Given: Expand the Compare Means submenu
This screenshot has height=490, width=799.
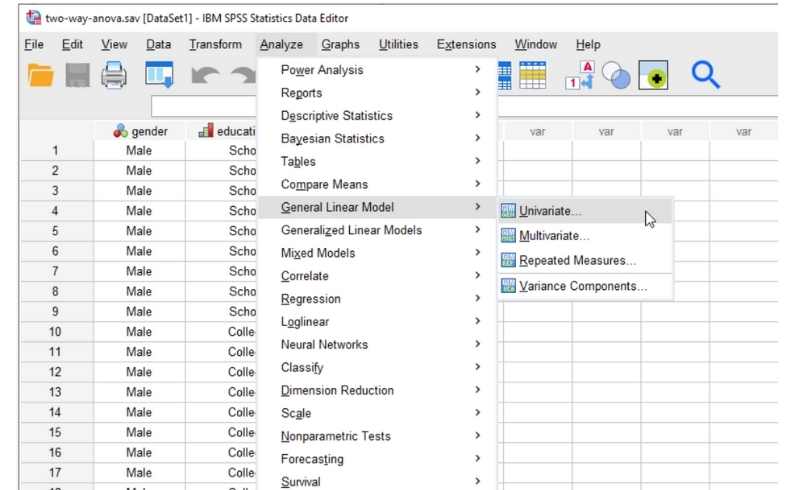Looking at the screenshot, I should 378,184.
